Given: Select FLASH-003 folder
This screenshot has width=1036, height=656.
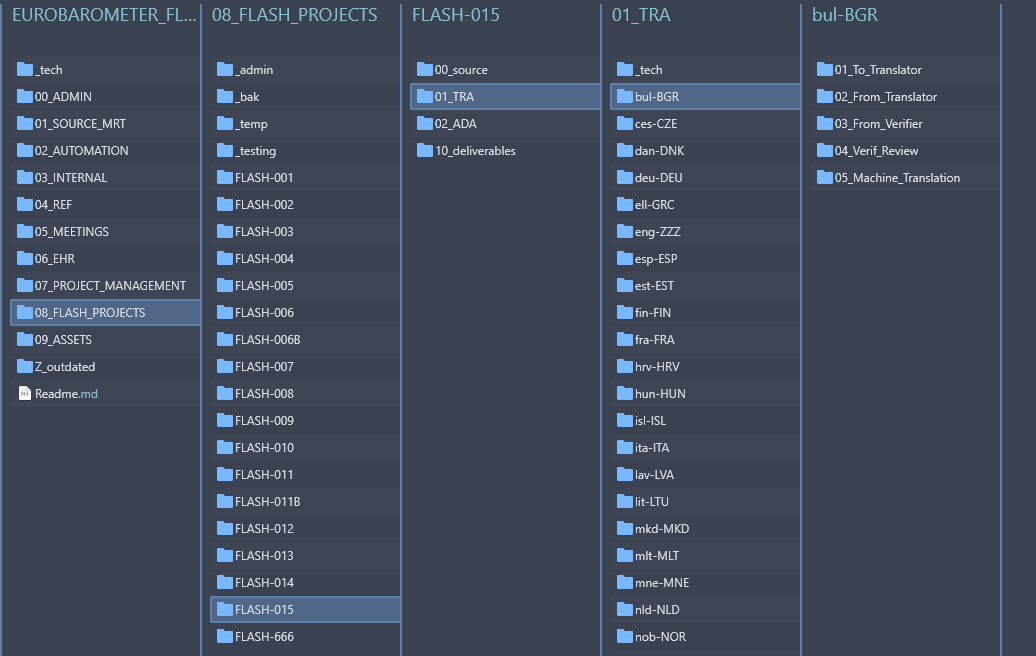Looking at the screenshot, I should coord(305,232).
